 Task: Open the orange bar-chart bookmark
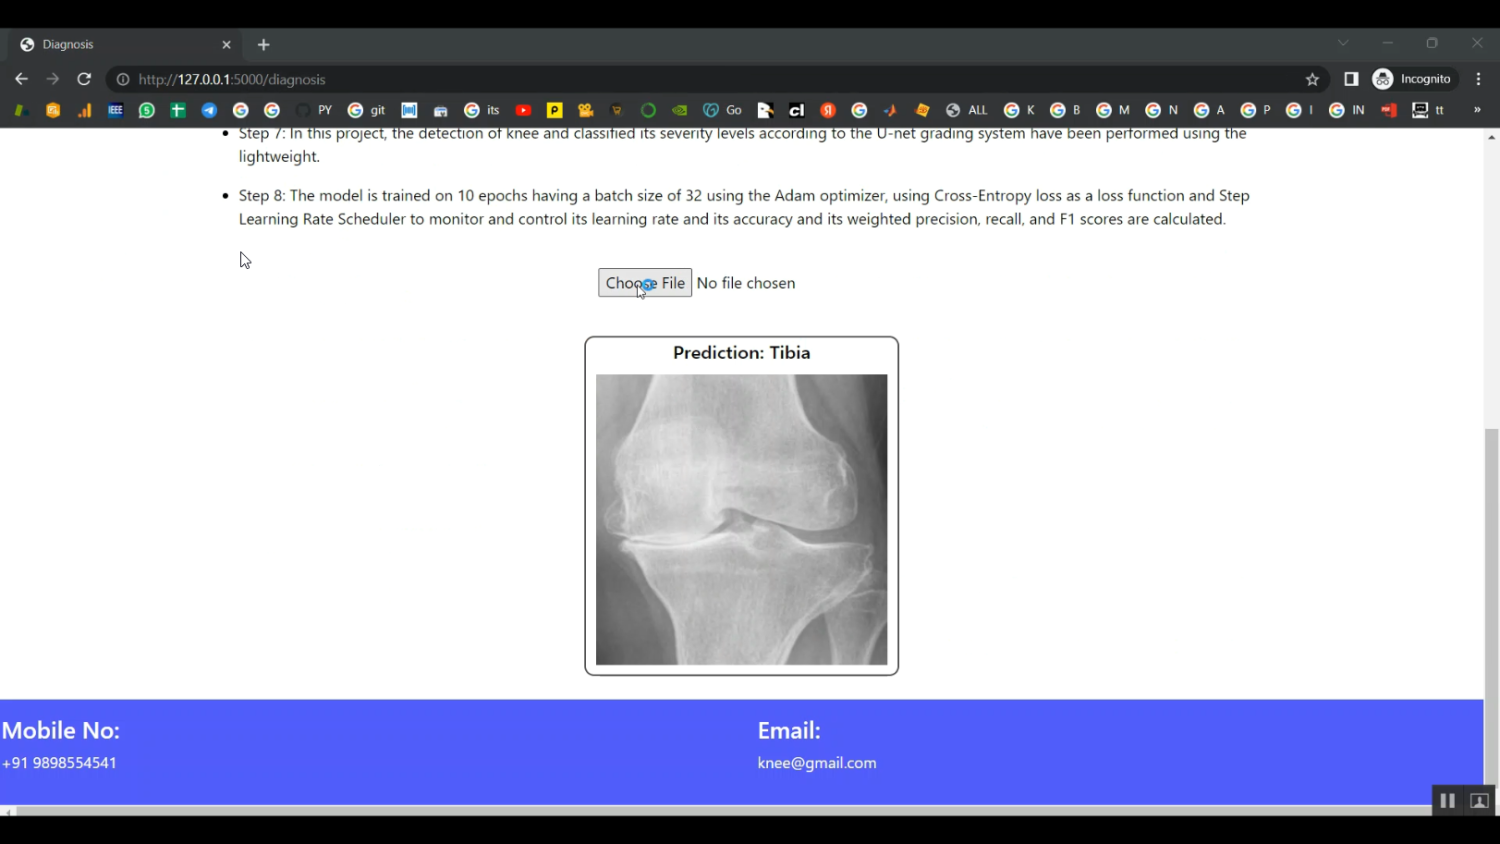84,110
